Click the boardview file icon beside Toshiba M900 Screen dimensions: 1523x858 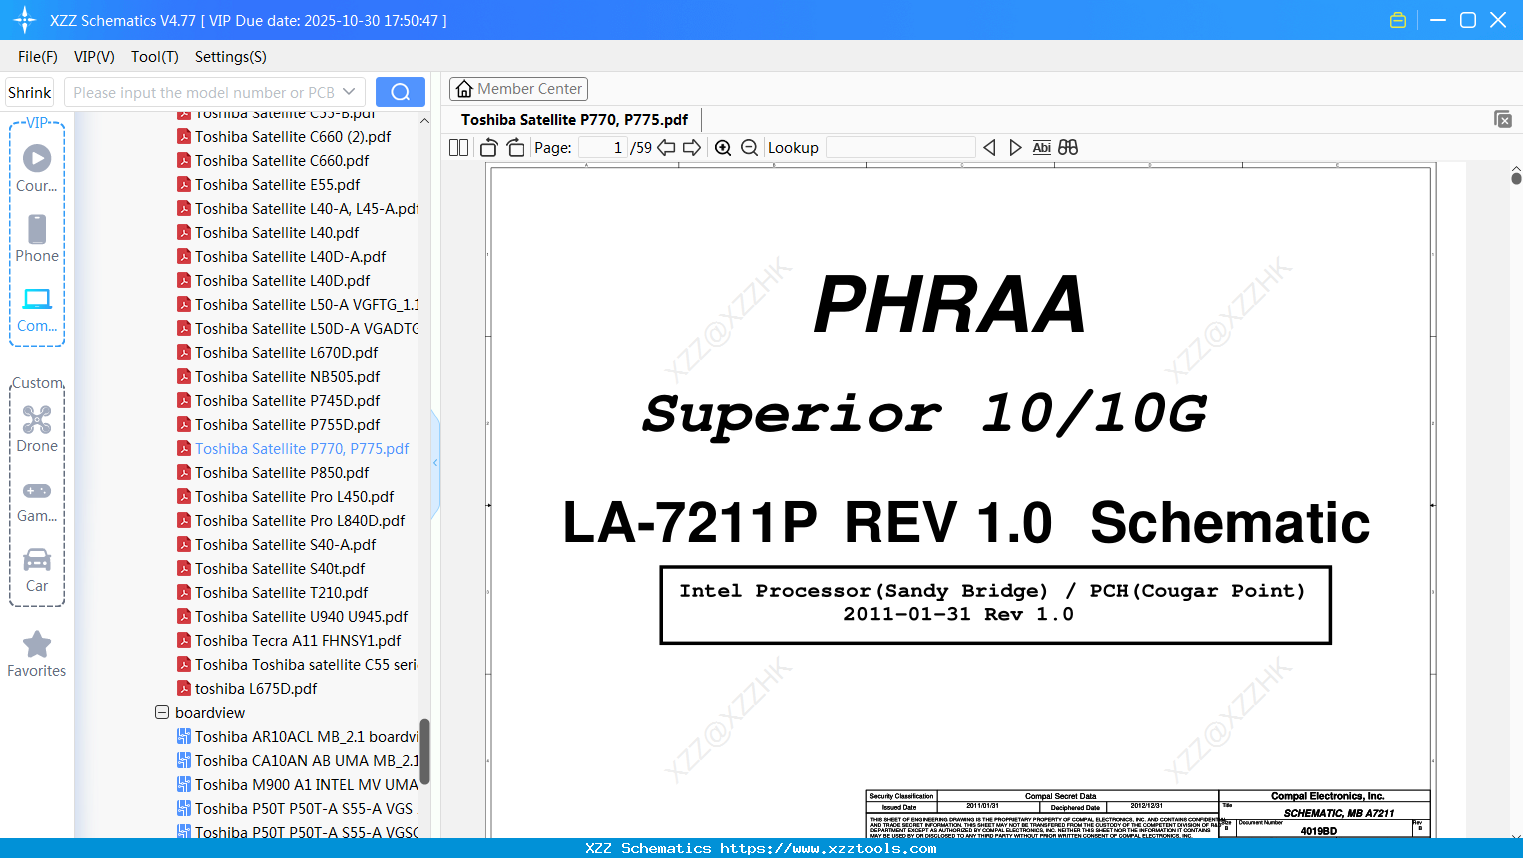click(x=184, y=784)
